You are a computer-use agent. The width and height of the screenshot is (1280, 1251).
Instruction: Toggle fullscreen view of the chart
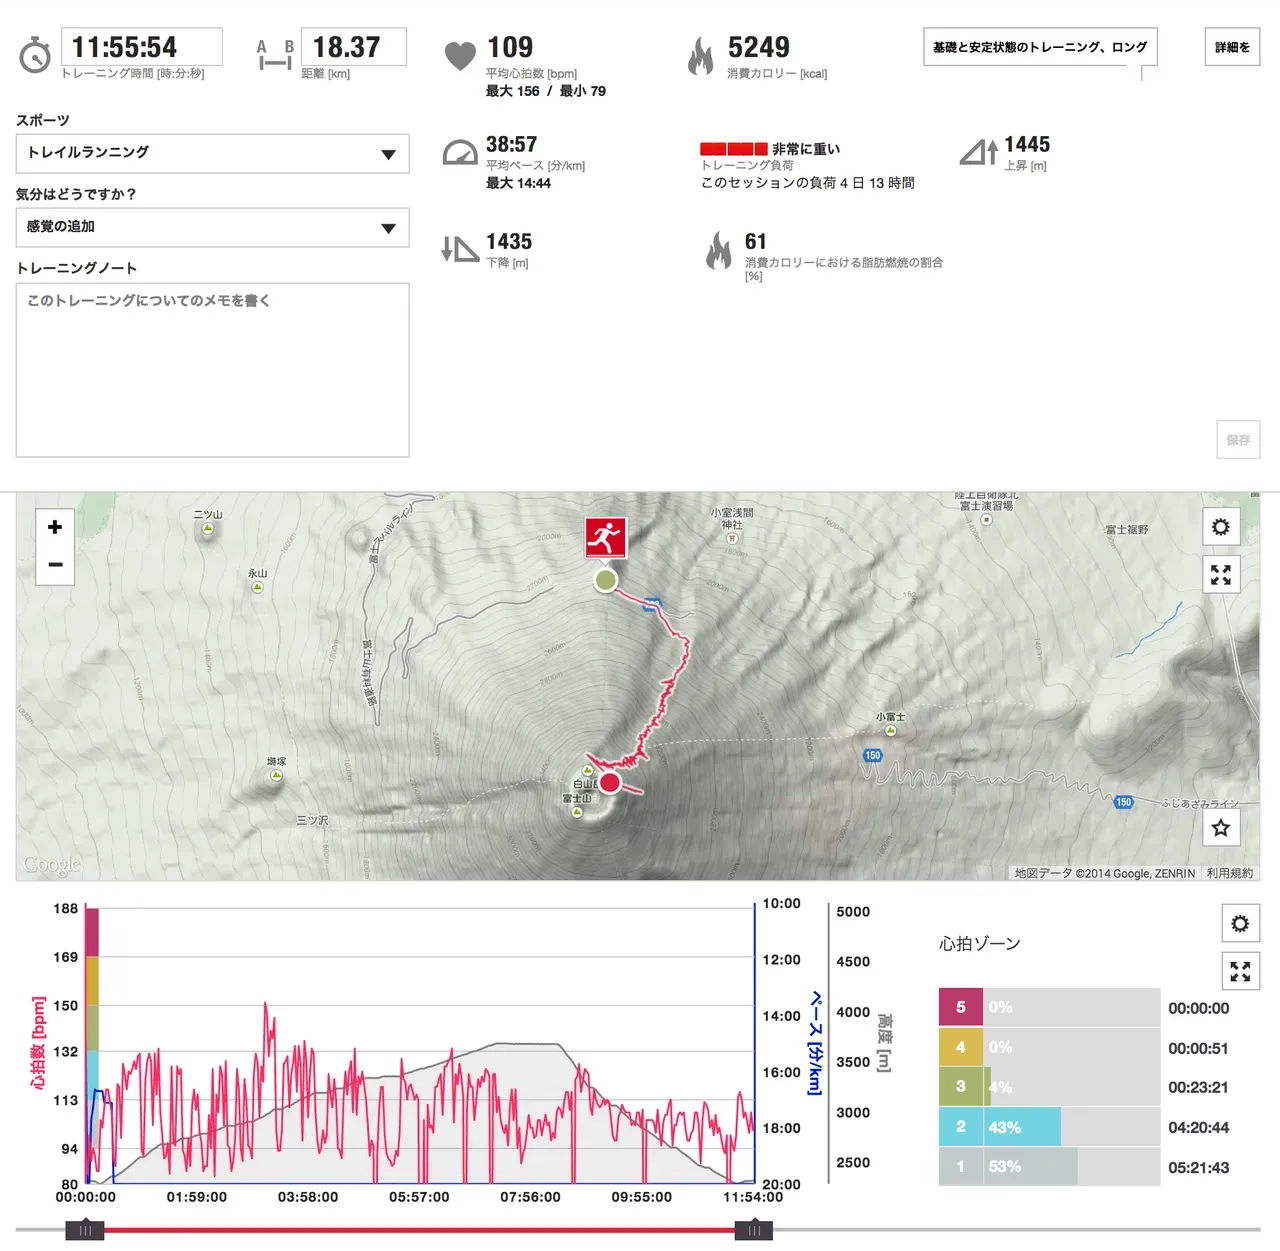click(1240, 971)
